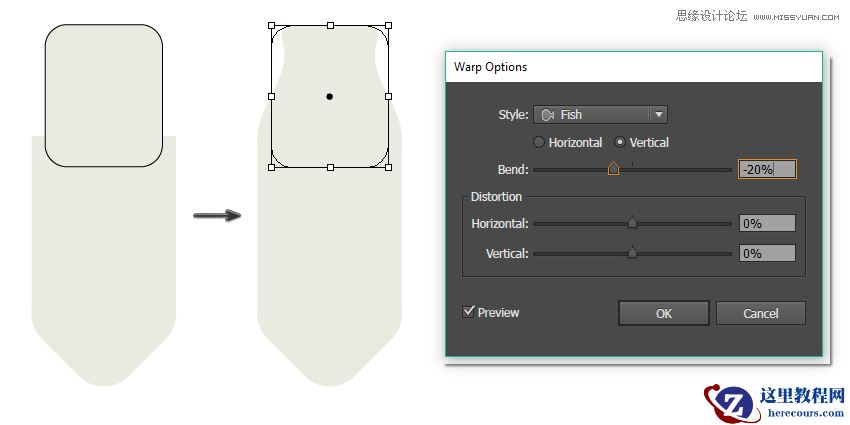
Task: Click the left-middle bounding box handle
Action: (x=272, y=96)
